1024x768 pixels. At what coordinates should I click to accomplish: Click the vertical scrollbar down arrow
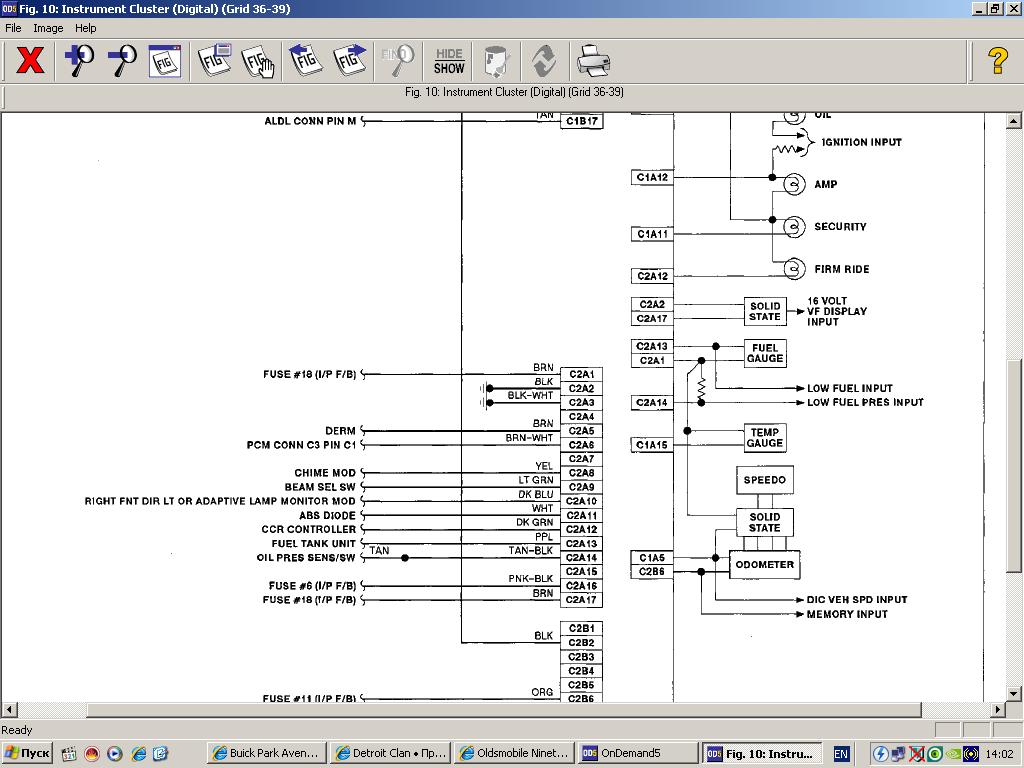point(1014,693)
